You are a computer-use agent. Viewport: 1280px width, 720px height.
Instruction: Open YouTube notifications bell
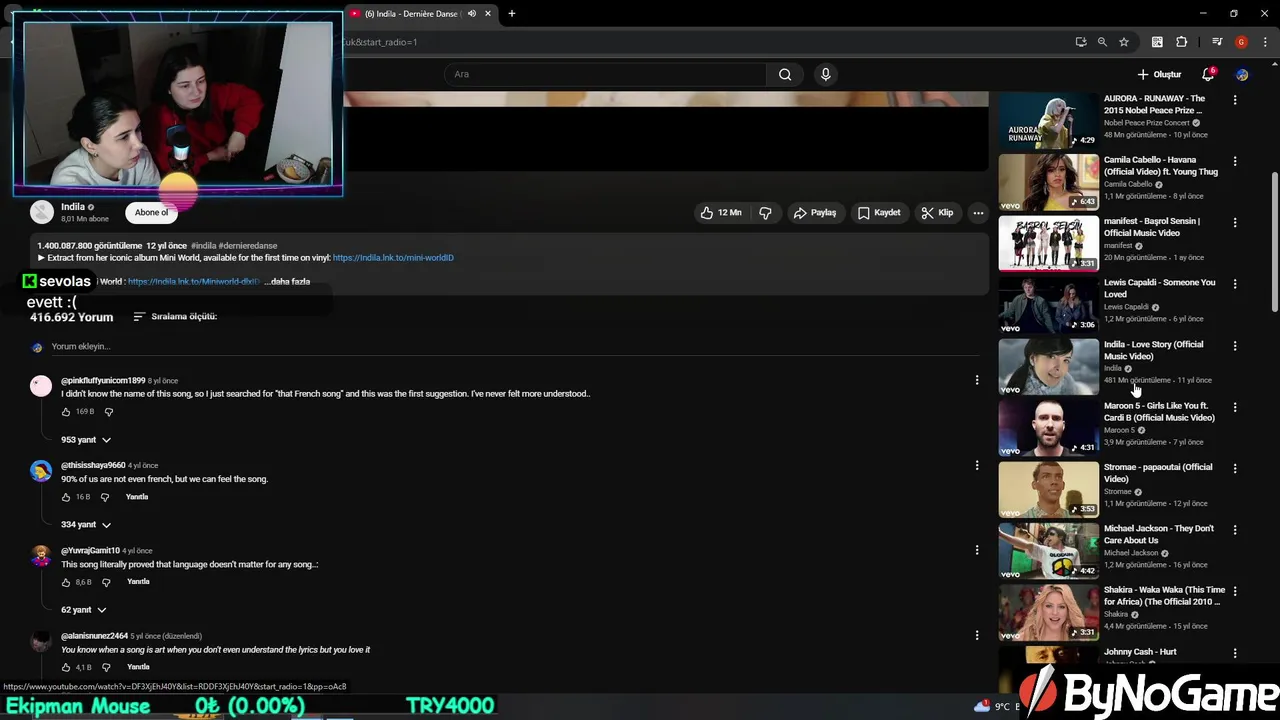pyautogui.click(x=1208, y=75)
